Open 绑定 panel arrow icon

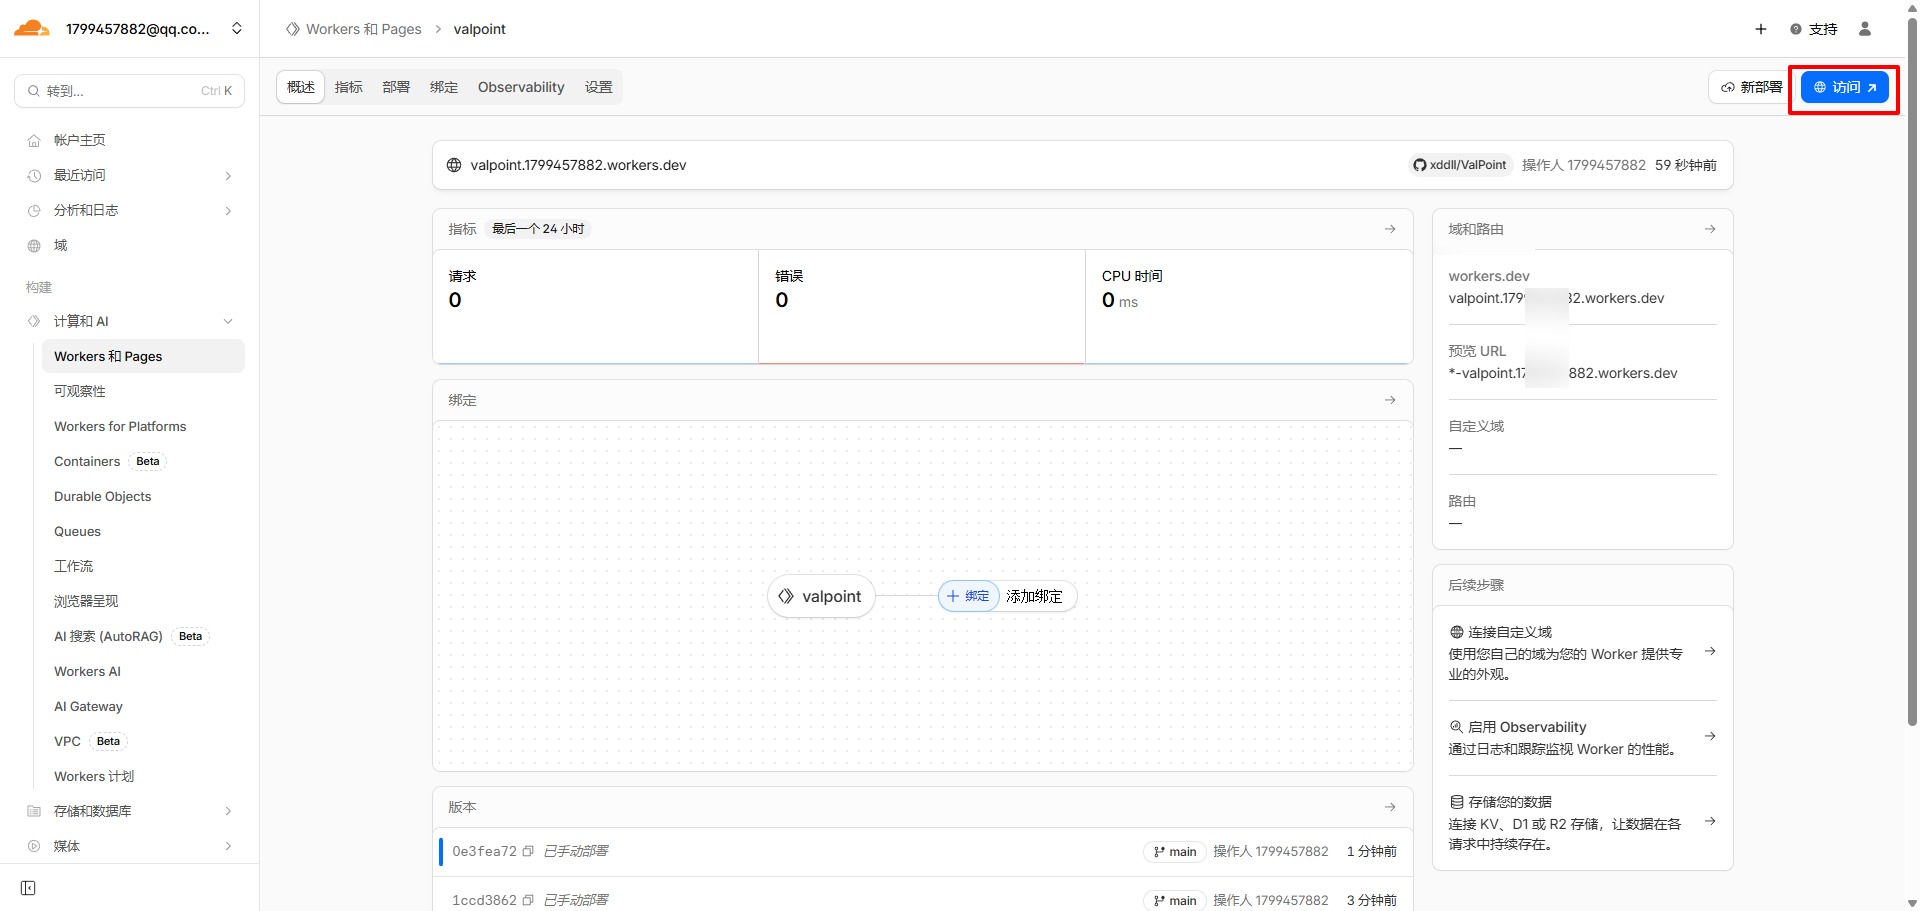1390,400
